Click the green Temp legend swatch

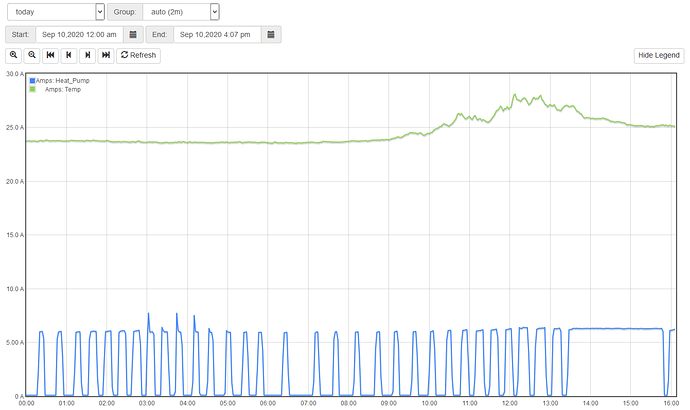click(x=32, y=89)
